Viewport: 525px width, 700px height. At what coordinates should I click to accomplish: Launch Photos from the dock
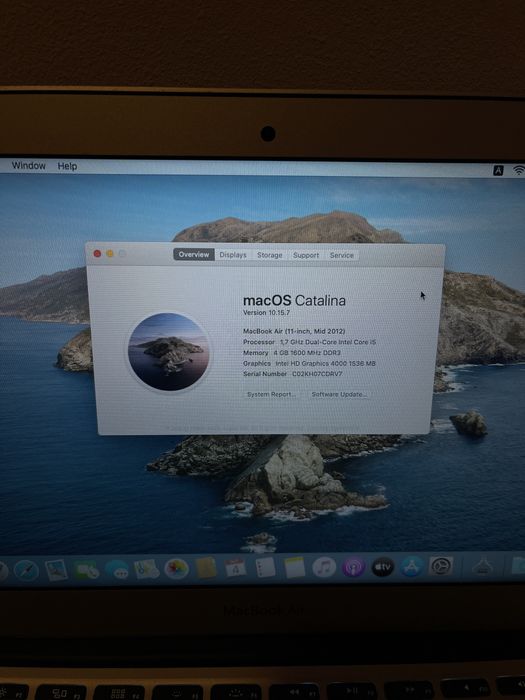[176, 569]
